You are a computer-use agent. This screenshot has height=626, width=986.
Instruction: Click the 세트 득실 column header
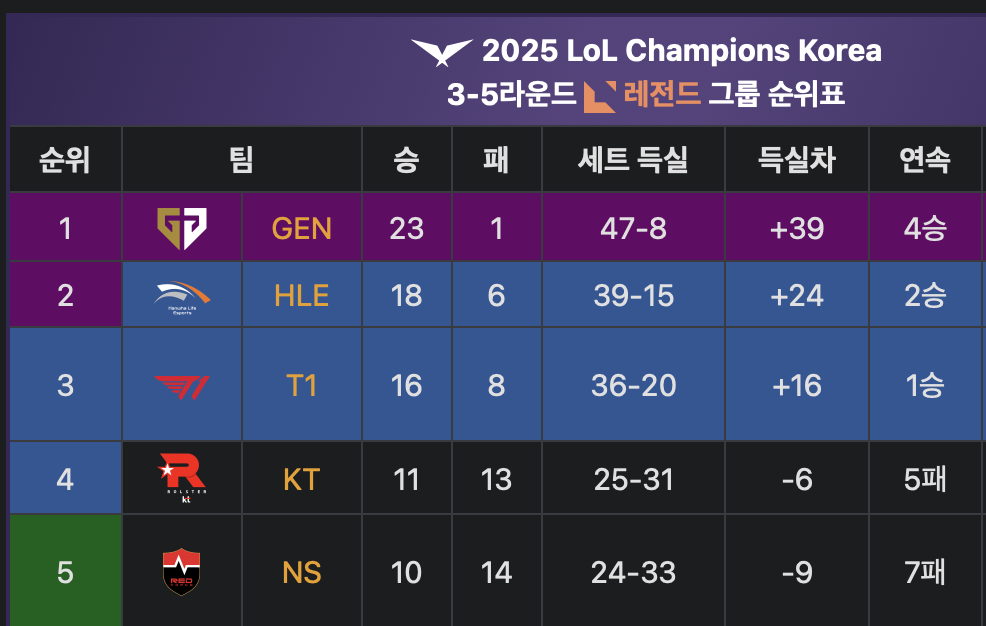coord(633,160)
